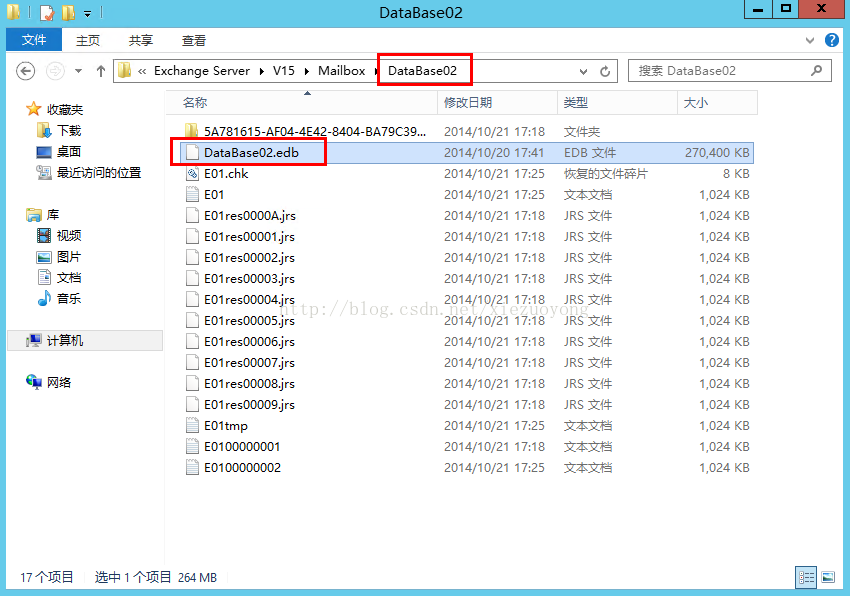Open hidden path segments double chevron
Screen dimensions: 850x596
pyautogui.click(x=142, y=71)
